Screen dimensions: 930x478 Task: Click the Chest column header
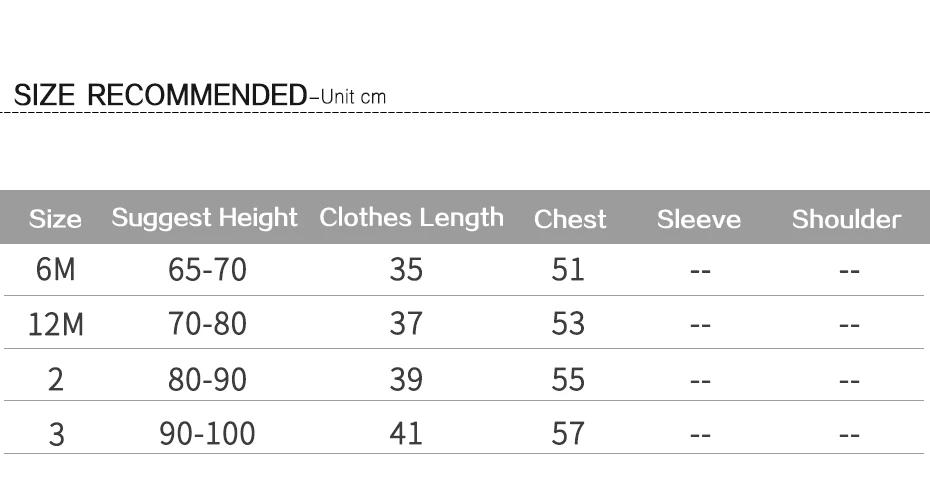(x=570, y=219)
